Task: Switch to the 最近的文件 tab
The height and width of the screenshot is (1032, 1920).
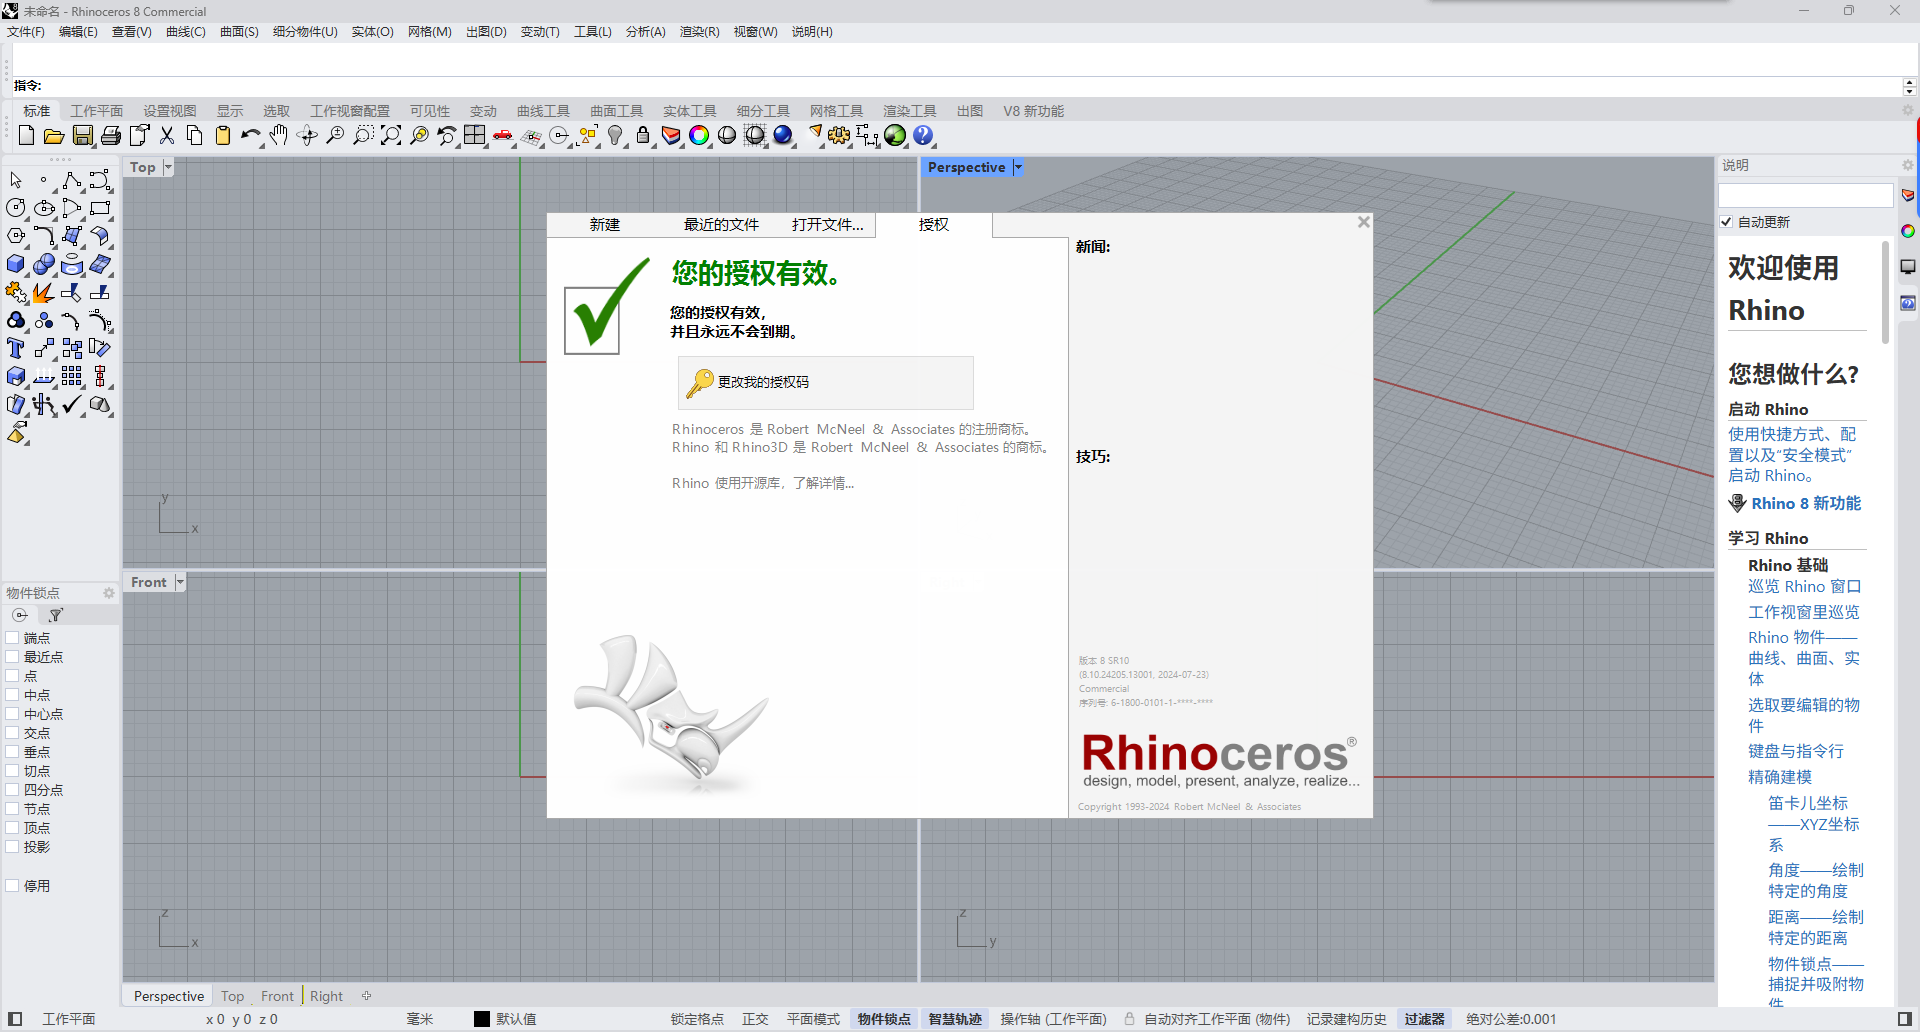Action: 720,225
